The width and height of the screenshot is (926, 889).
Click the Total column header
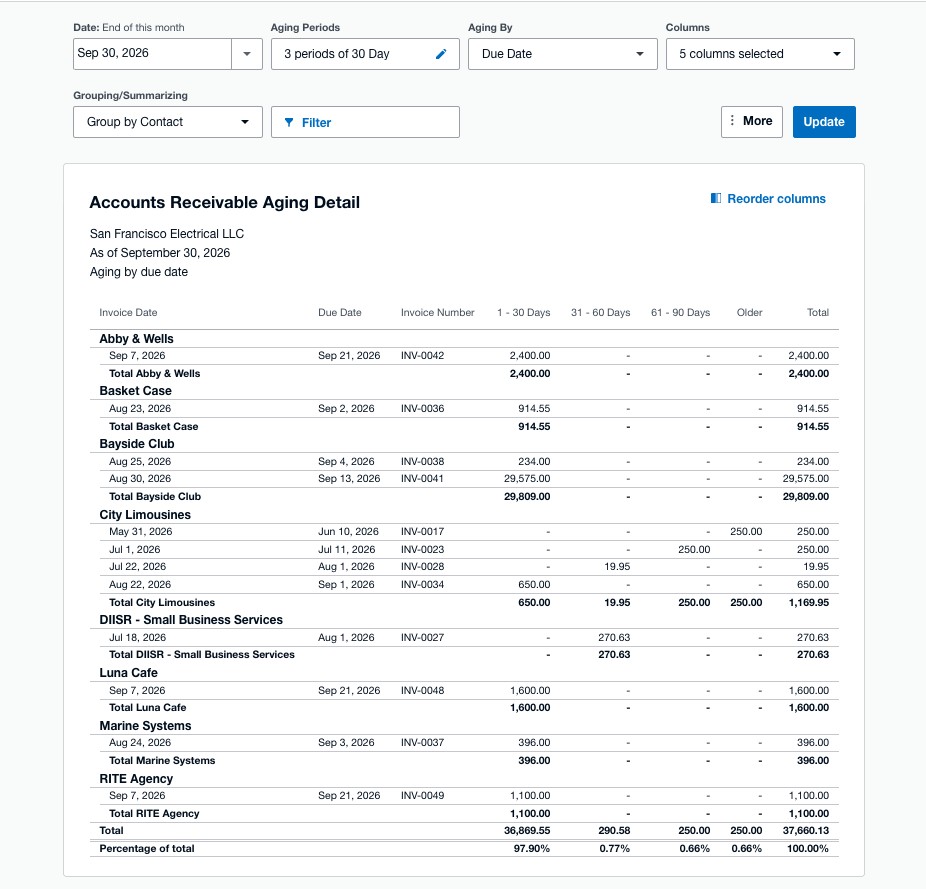coord(818,312)
